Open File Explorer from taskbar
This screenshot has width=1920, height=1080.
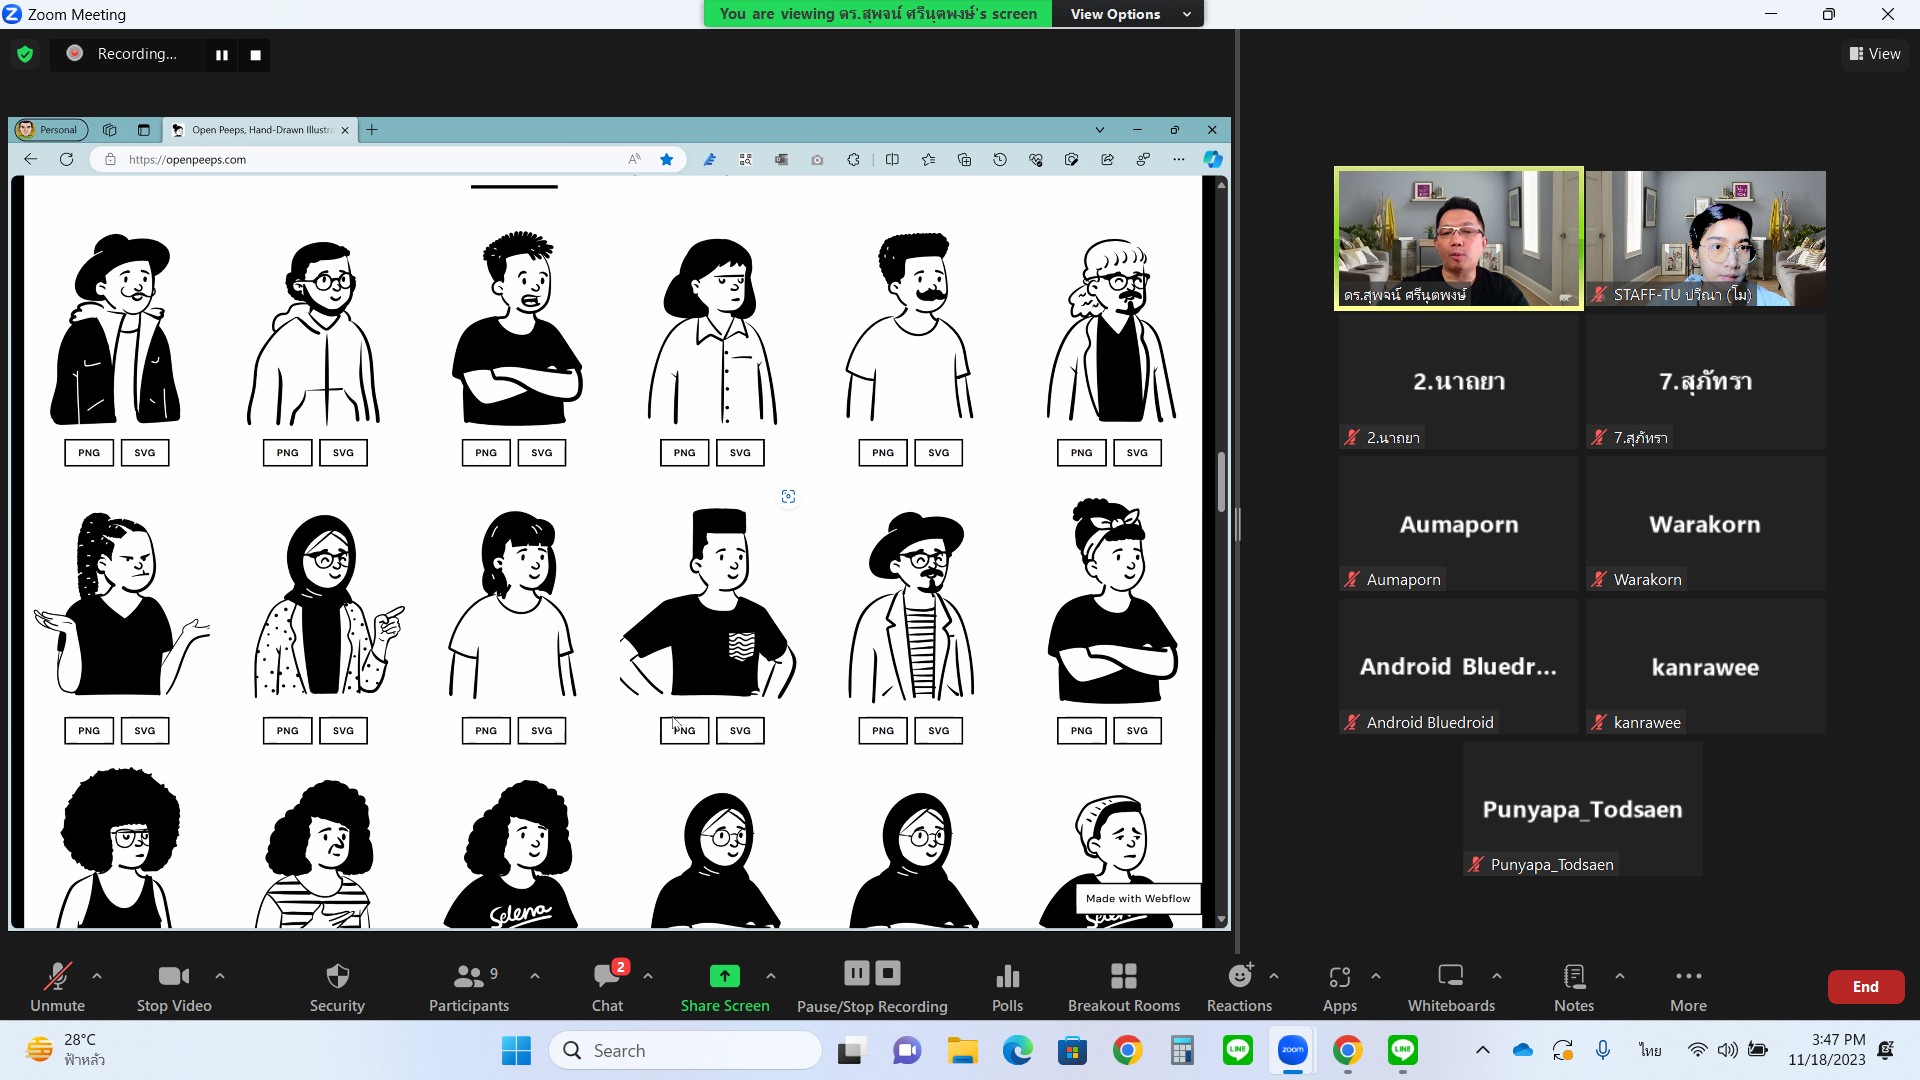click(962, 1051)
